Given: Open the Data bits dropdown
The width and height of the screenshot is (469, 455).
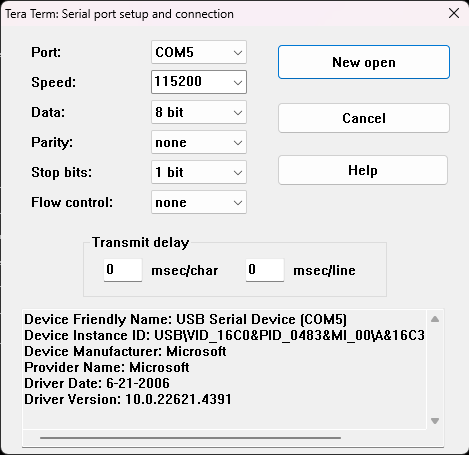Looking at the screenshot, I should (x=199, y=112).
